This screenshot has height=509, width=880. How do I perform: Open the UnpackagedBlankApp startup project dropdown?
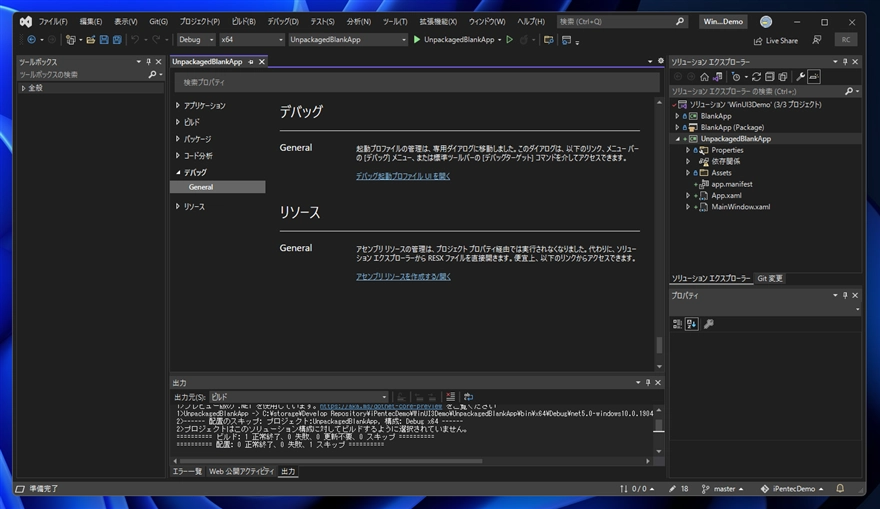(x=347, y=39)
